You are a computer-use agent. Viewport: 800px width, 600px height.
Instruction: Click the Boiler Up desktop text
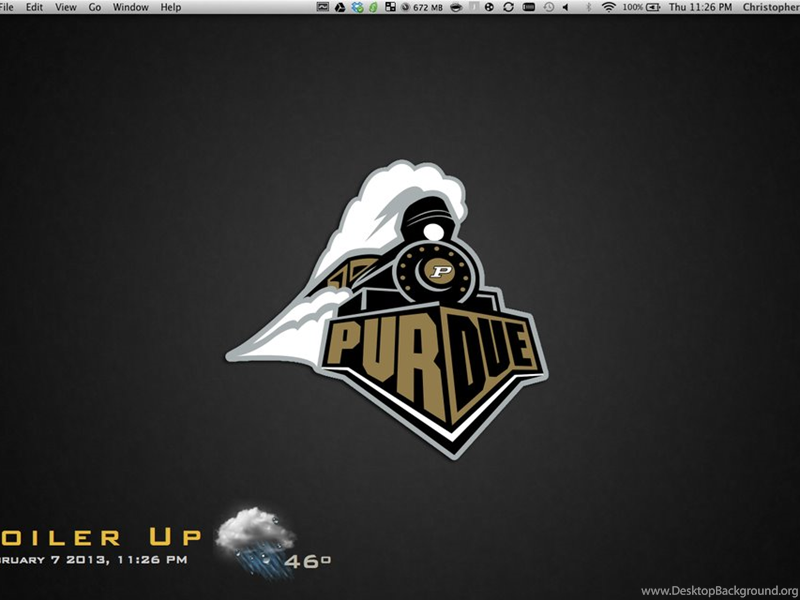point(101,537)
